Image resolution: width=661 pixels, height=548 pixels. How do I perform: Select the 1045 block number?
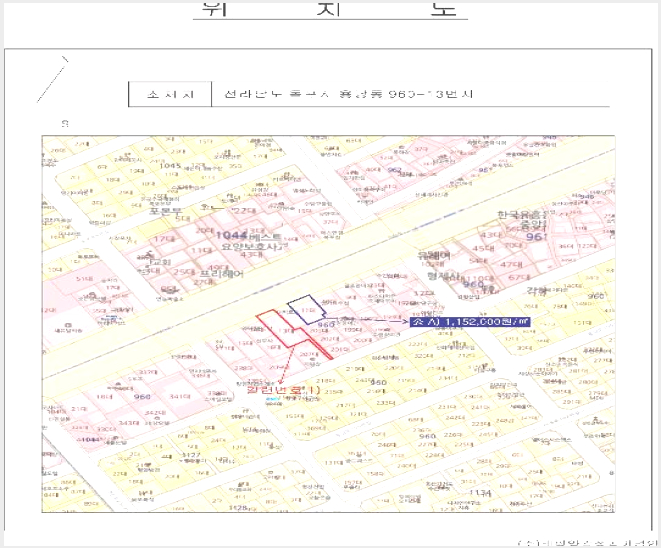[170, 166]
